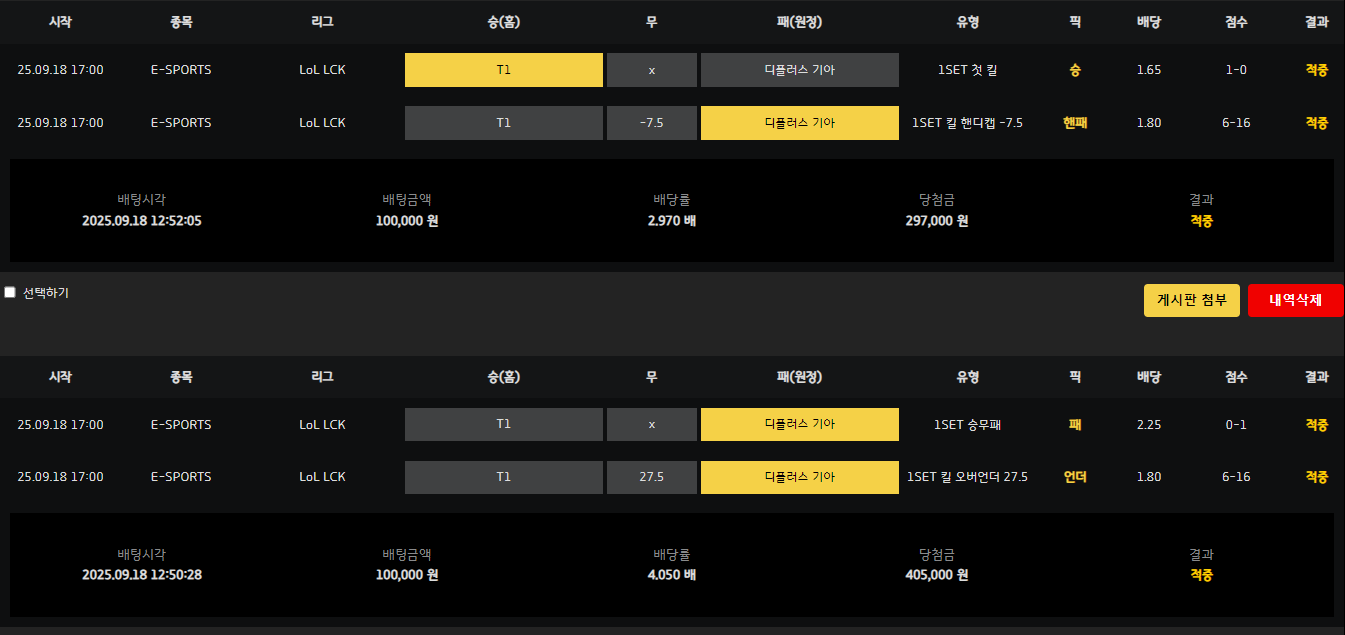The image size is (1345, 635).
Task: Click the x draw cell in 1SET 첫 킬 row
Action: click(651, 70)
